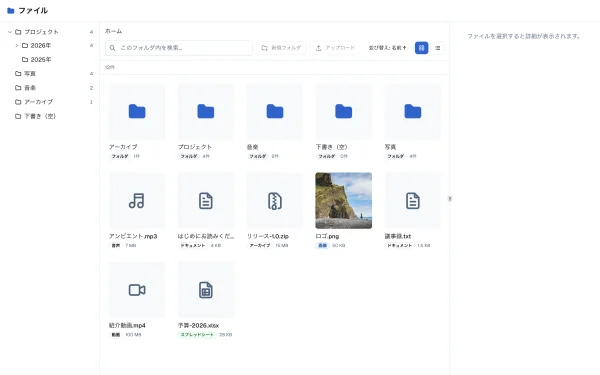Select the リリース-1.0.zip archive icon
Image resolution: width=600 pixels, height=375 pixels.
(x=275, y=201)
